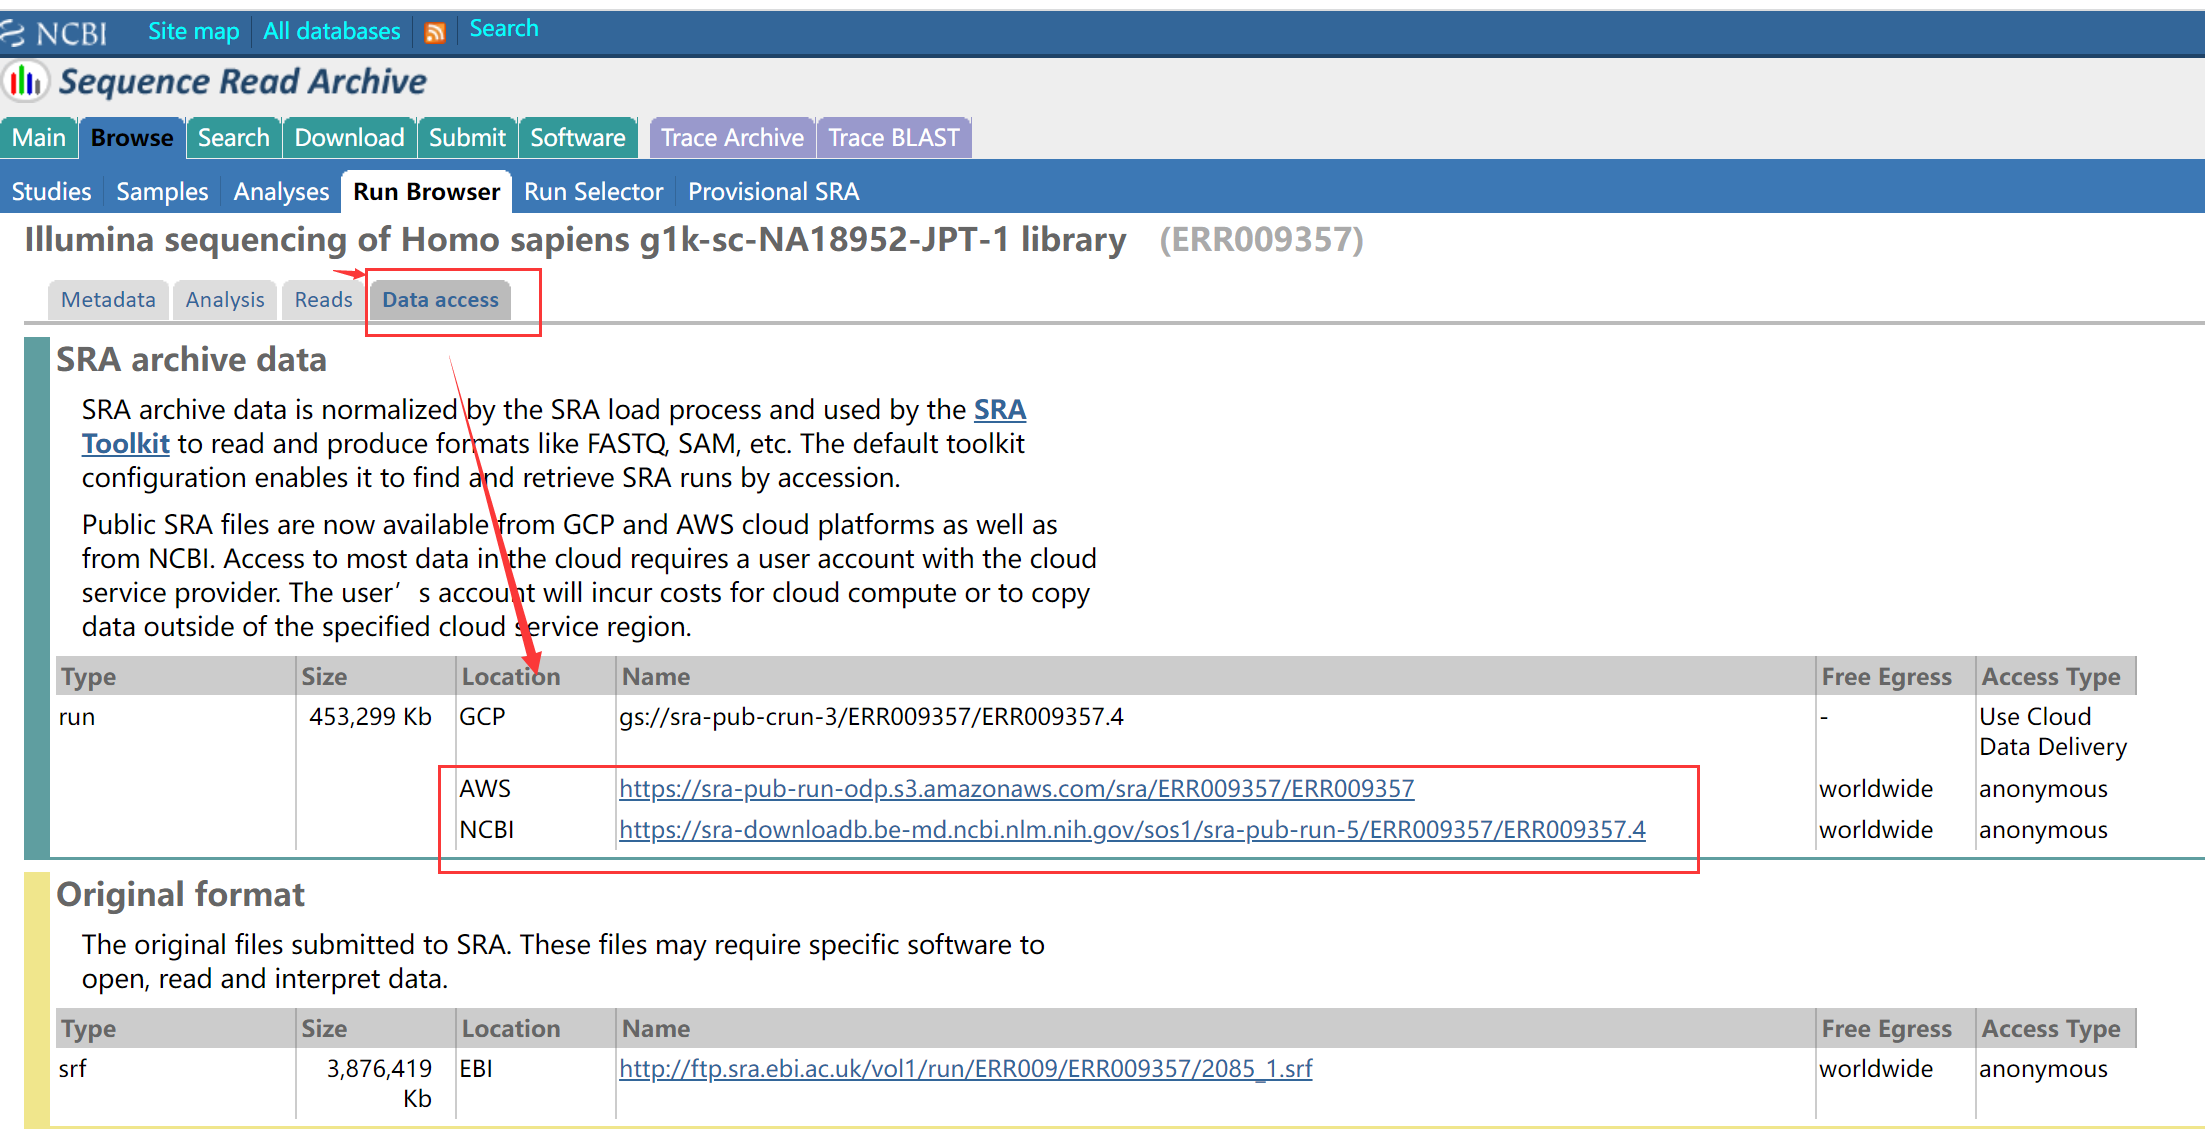Open All databases link
Viewport: 2205px width, 1135px height.
click(331, 31)
